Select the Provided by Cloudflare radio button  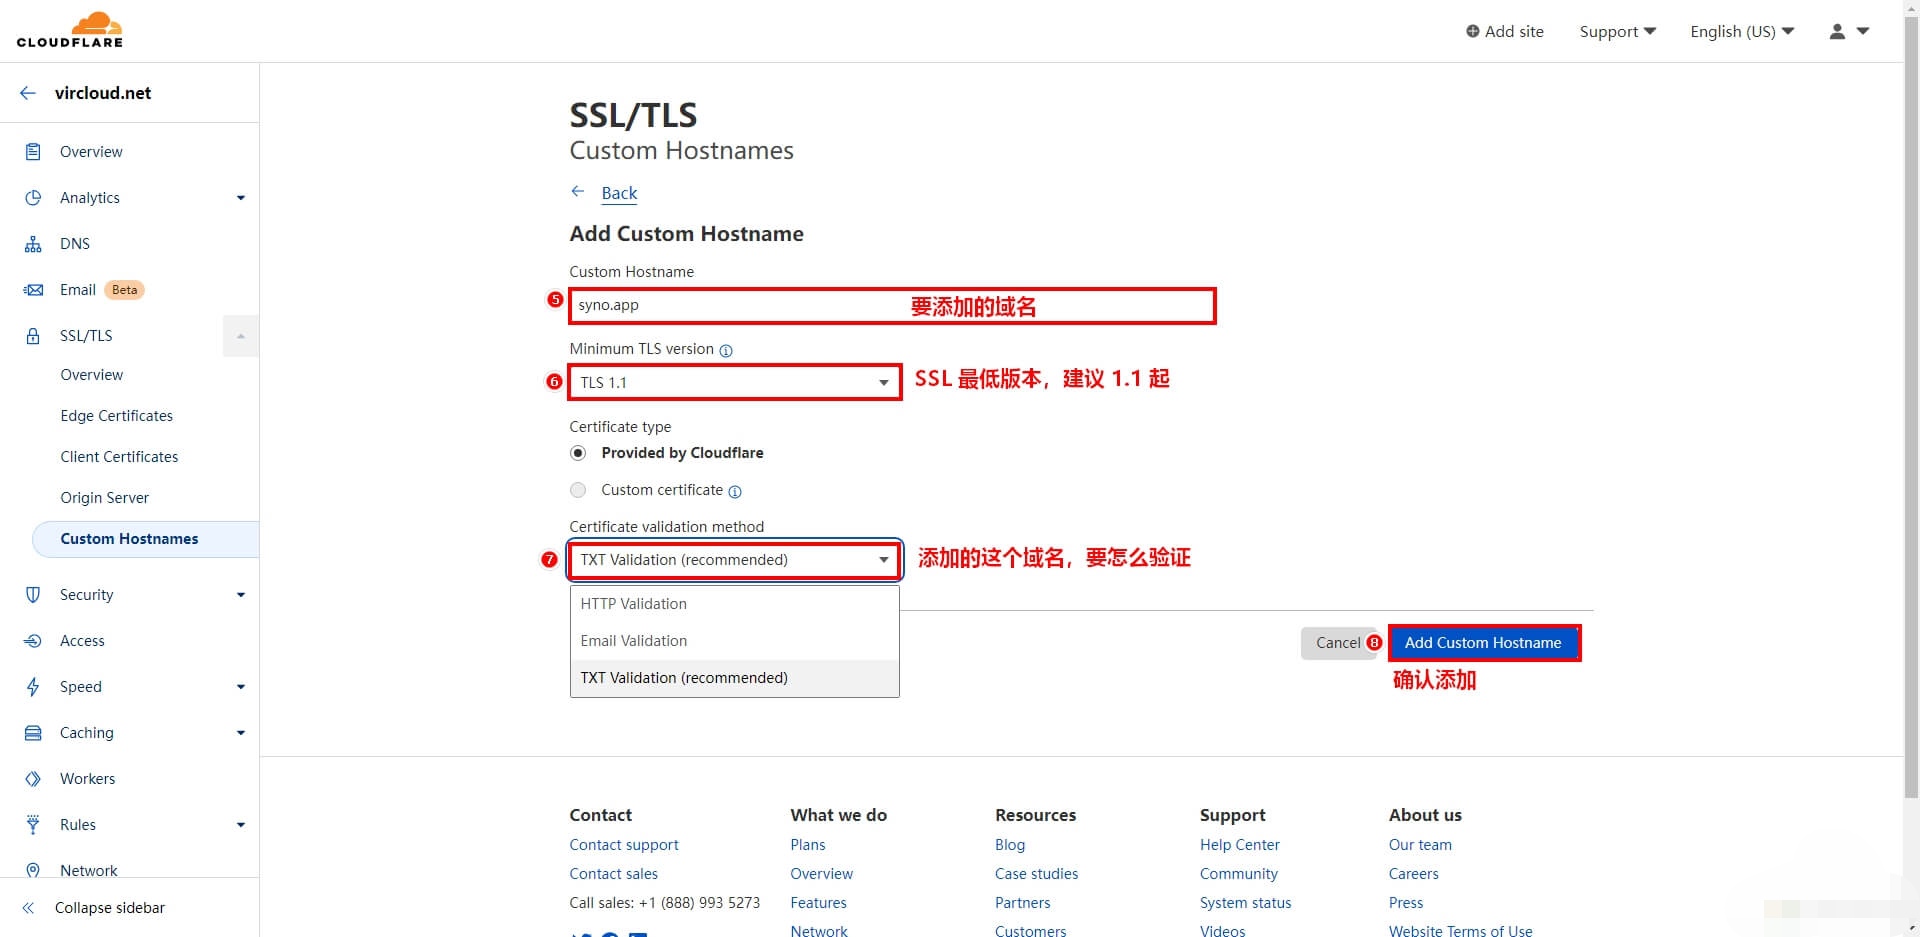[x=578, y=453]
